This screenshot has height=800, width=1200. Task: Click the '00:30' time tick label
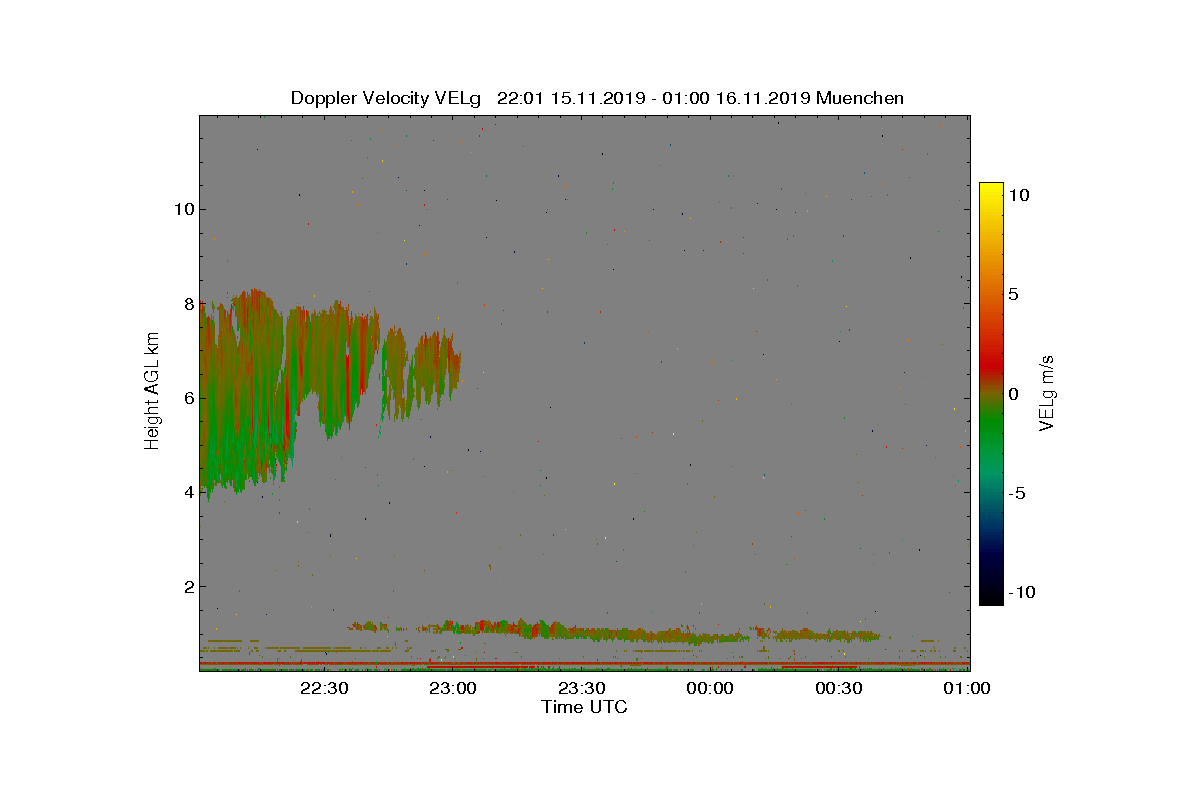[839, 688]
